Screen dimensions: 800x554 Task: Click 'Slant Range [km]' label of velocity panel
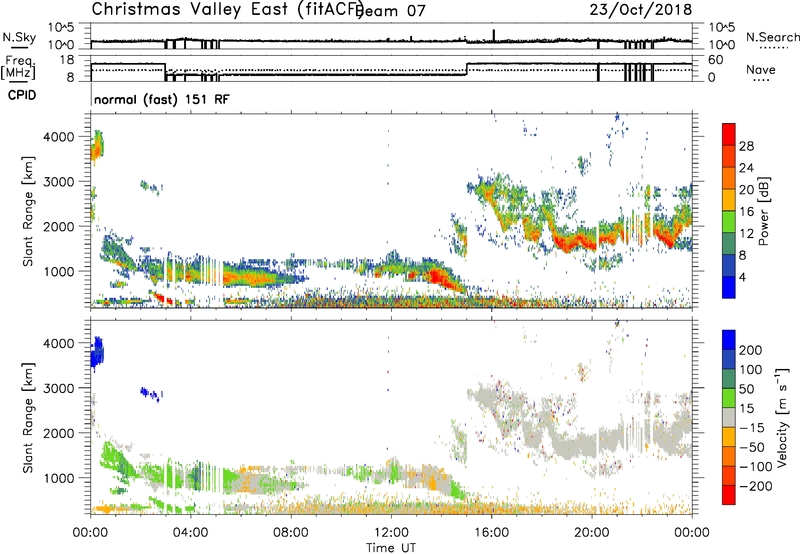click(28, 418)
